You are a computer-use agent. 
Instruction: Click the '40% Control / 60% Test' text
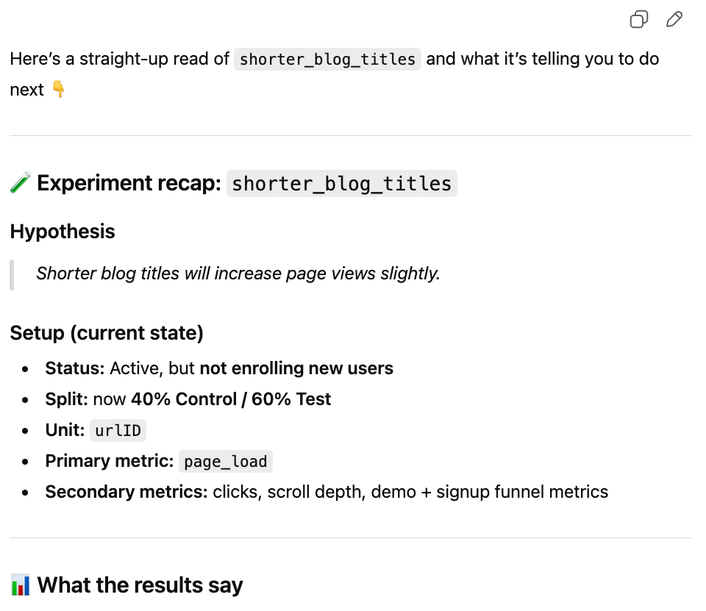[x=231, y=399]
